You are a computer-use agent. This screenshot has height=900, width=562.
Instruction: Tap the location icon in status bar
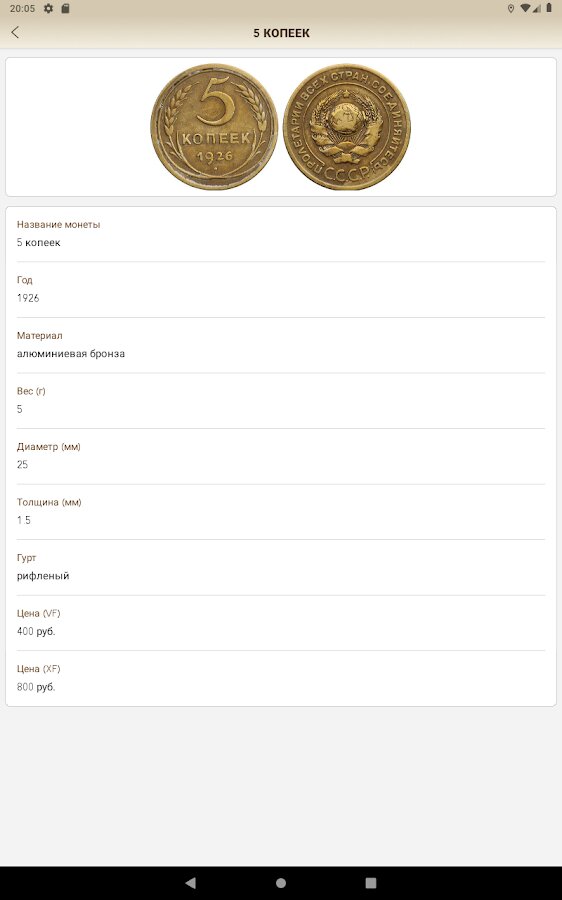[x=510, y=9]
